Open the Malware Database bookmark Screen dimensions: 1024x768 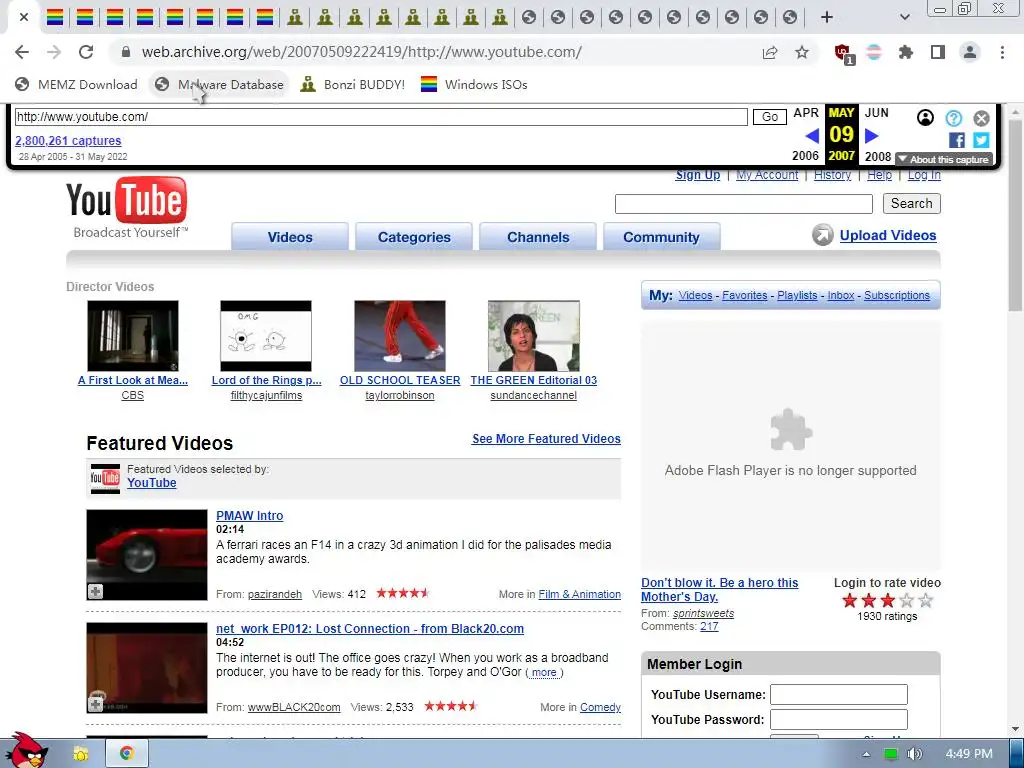[x=220, y=84]
